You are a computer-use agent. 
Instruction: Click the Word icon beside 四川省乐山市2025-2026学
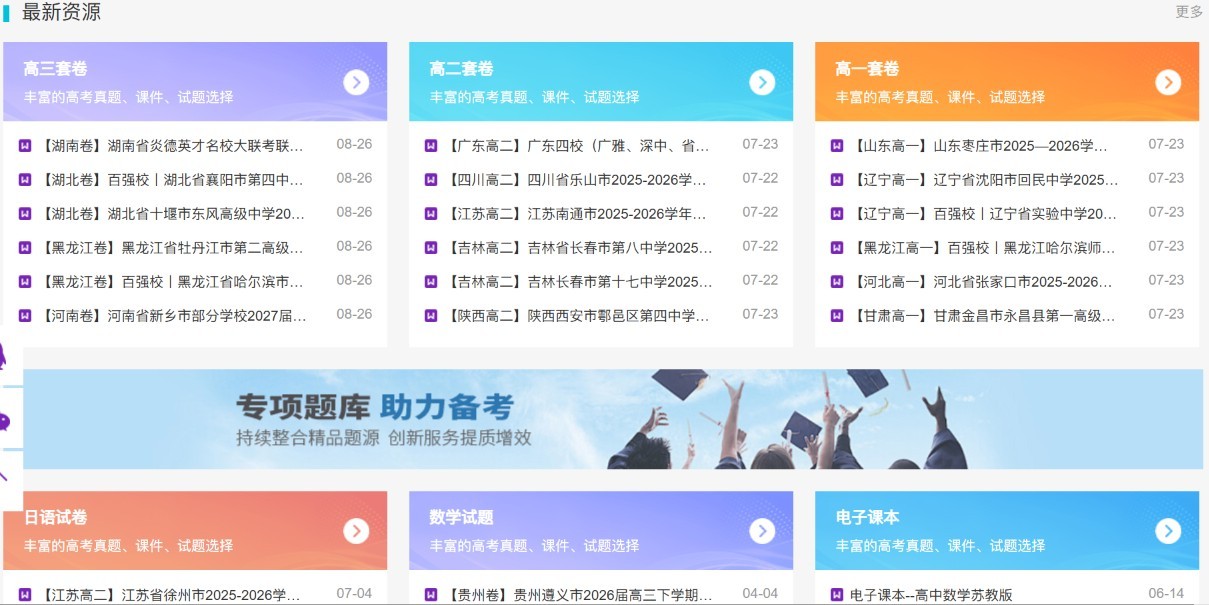[x=431, y=180]
